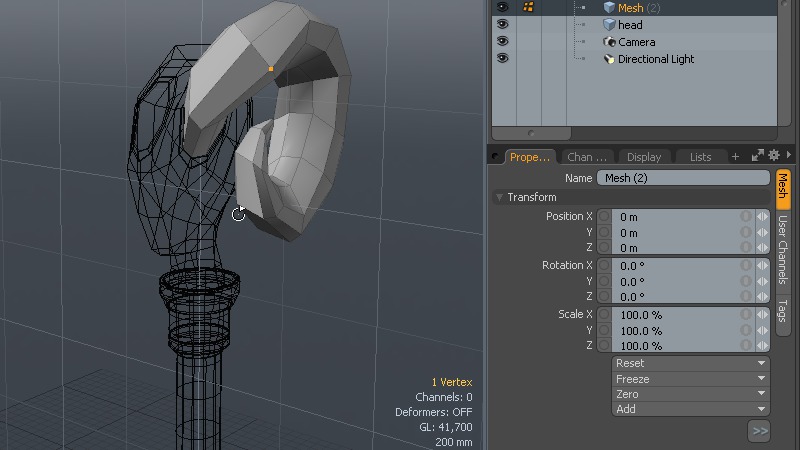Hide the head mesh with eye icon

(502, 25)
